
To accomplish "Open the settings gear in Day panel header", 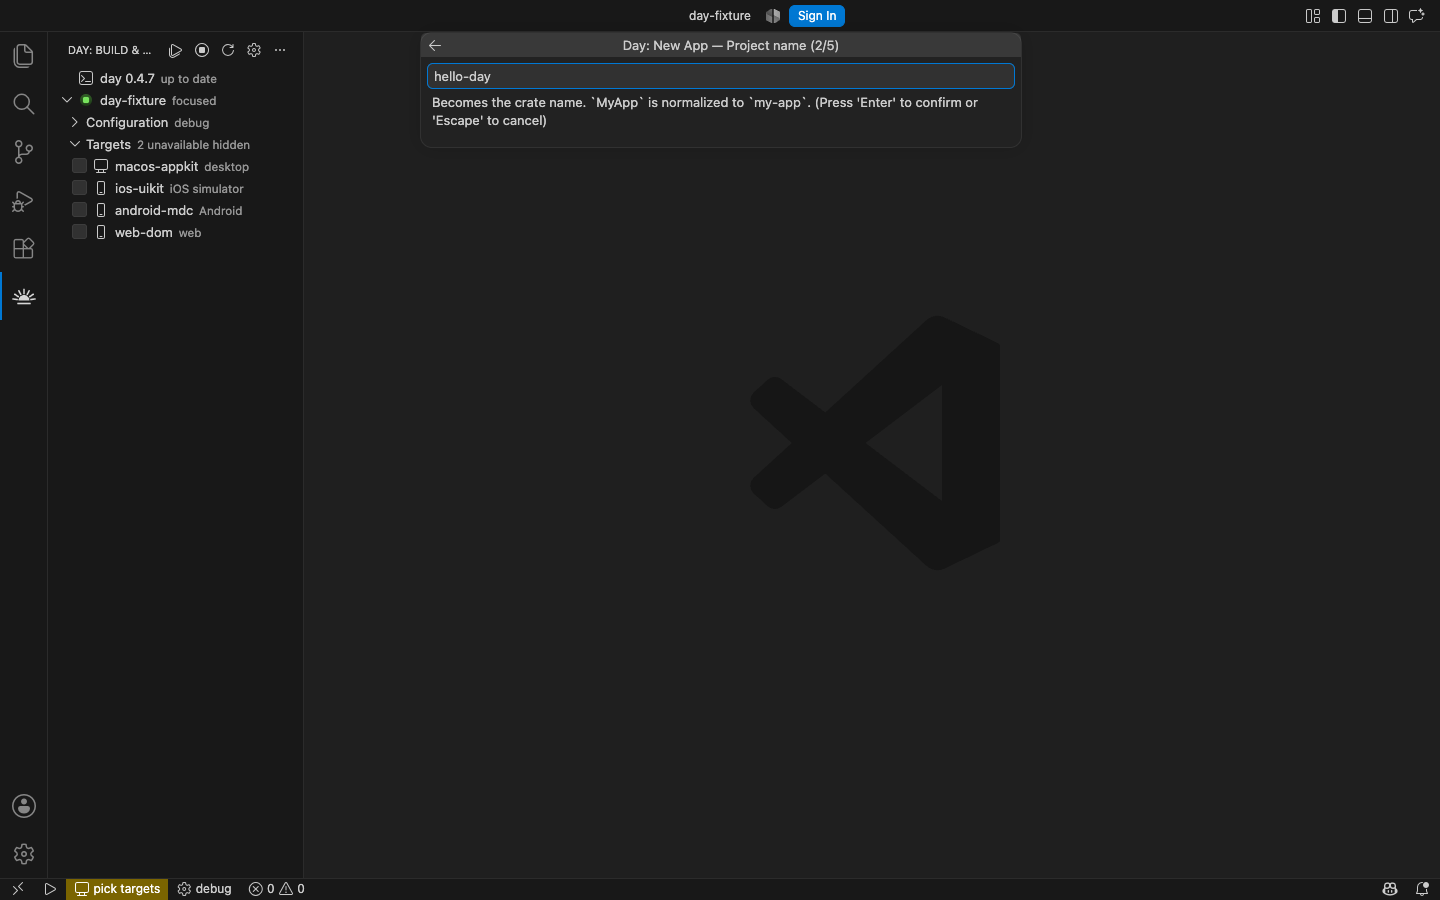I will pyautogui.click(x=254, y=50).
